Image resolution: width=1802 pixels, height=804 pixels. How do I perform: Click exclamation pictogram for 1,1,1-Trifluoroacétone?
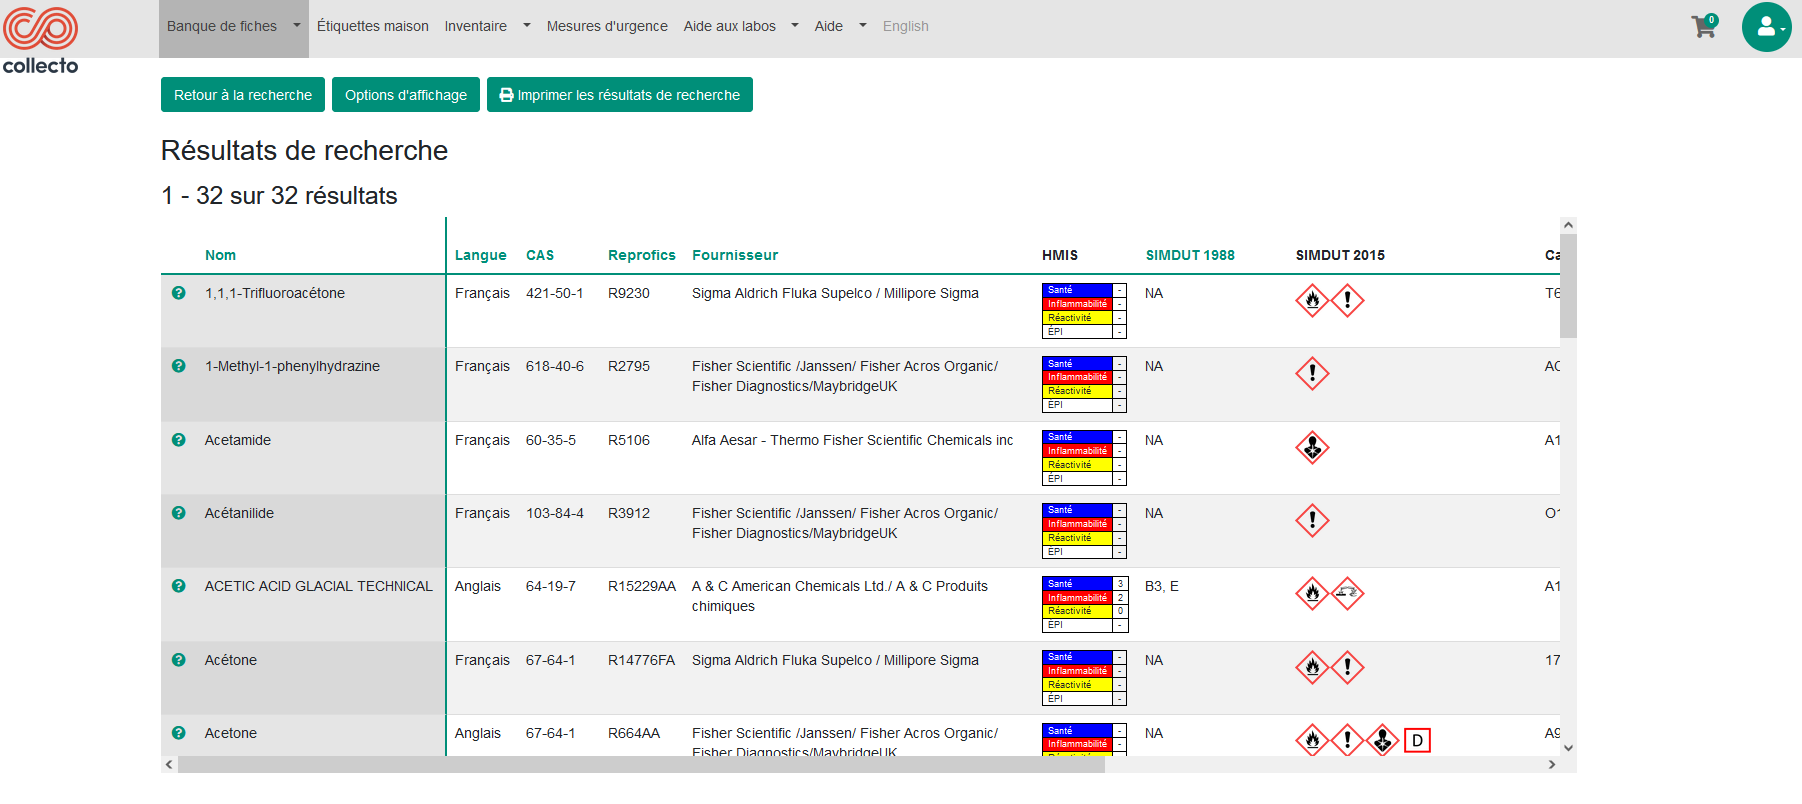(x=1347, y=300)
